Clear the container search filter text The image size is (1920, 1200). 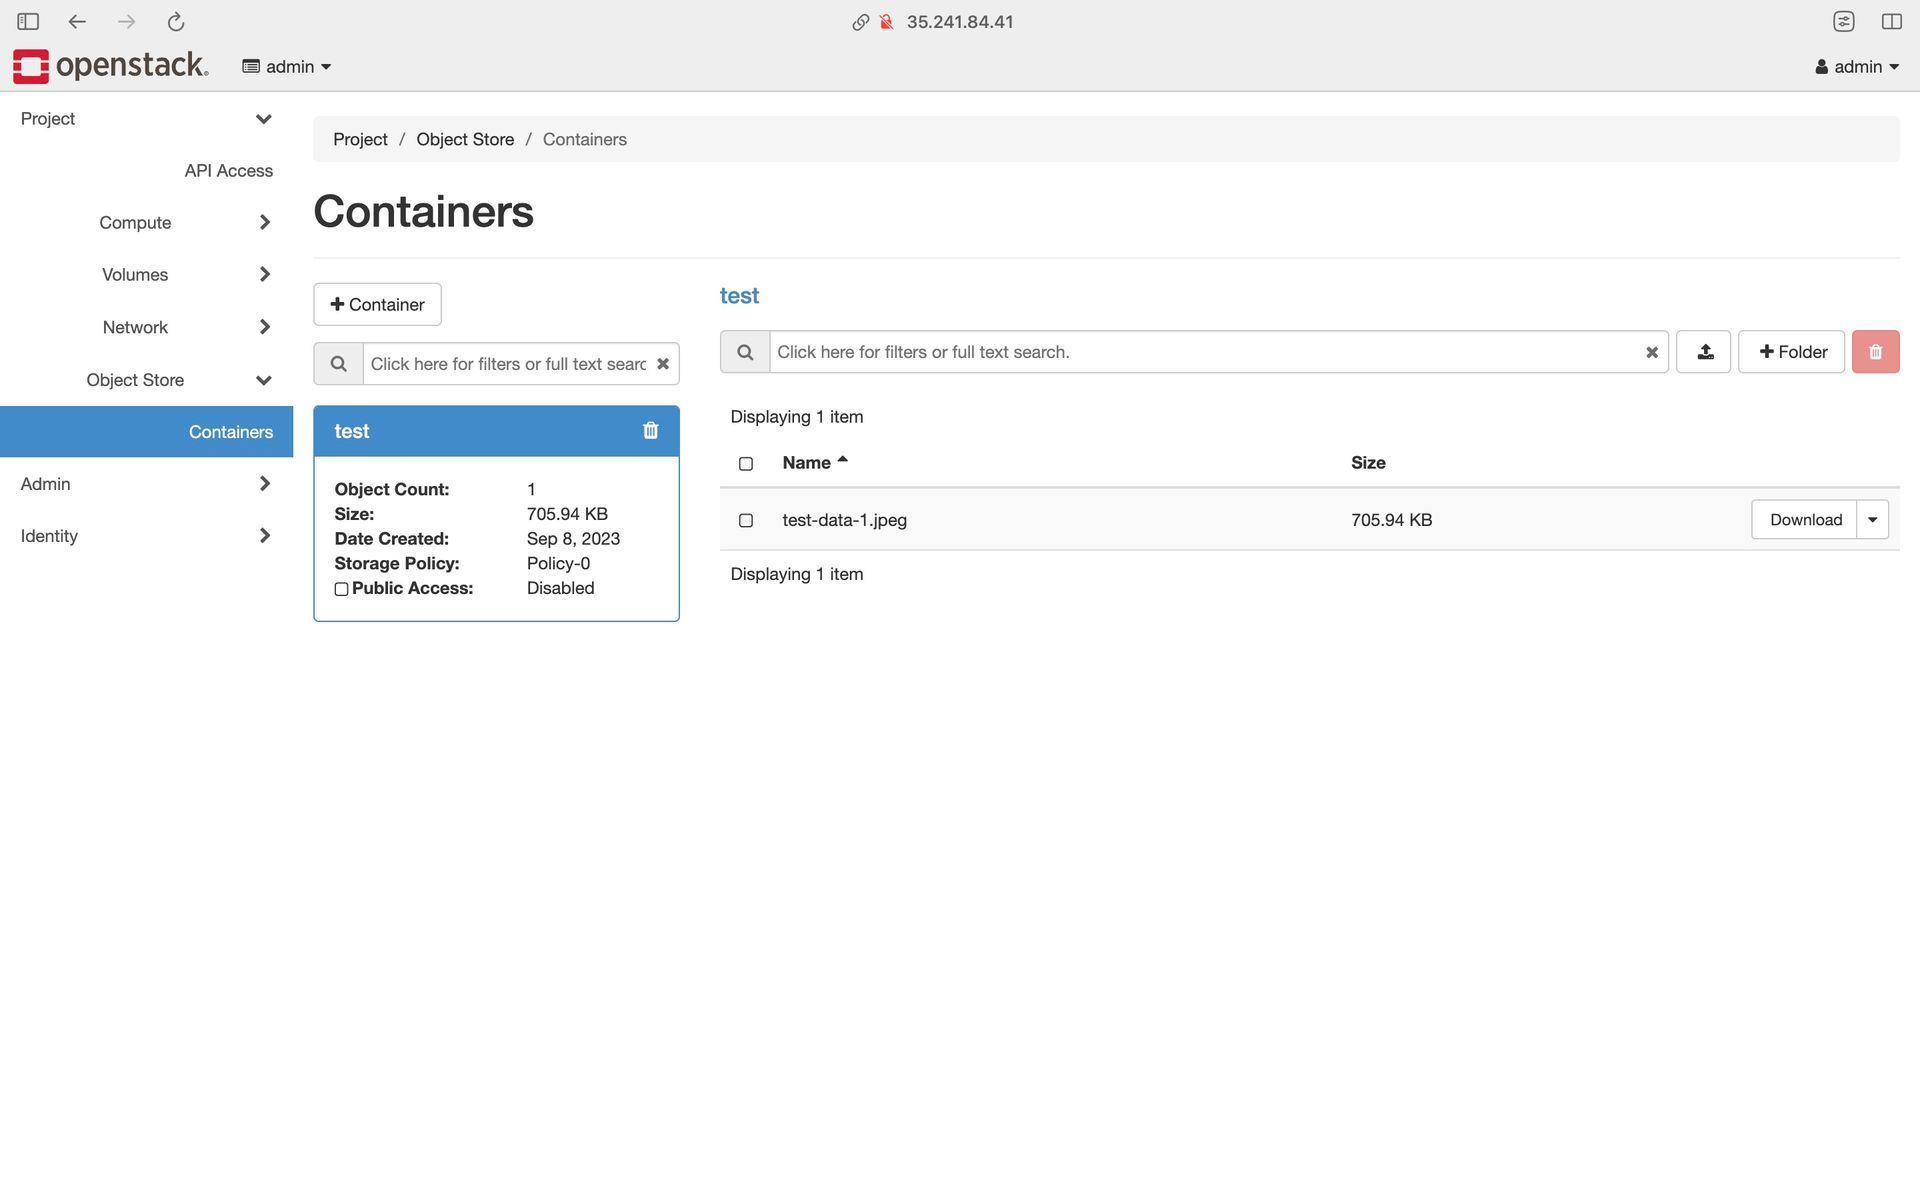pyautogui.click(x=662, y=364)
